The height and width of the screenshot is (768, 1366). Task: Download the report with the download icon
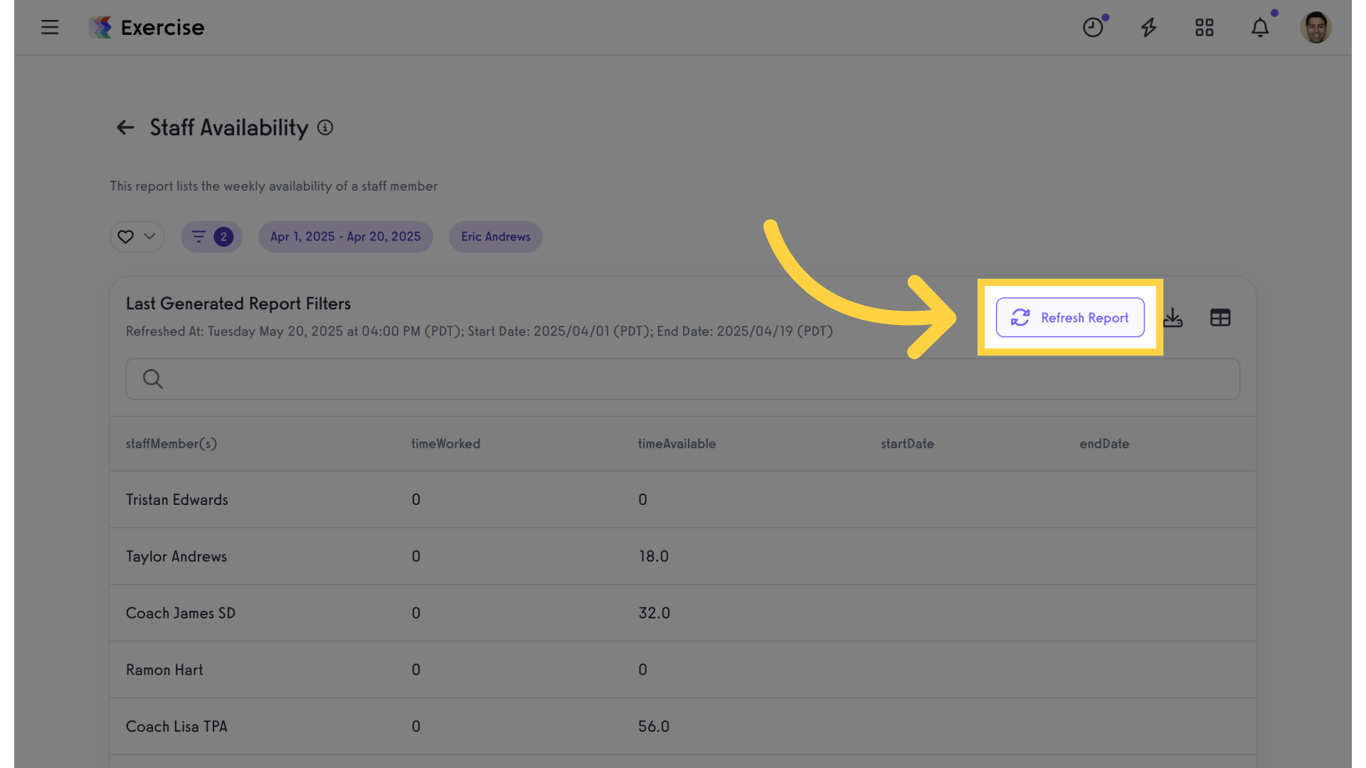coord(1173,318)
